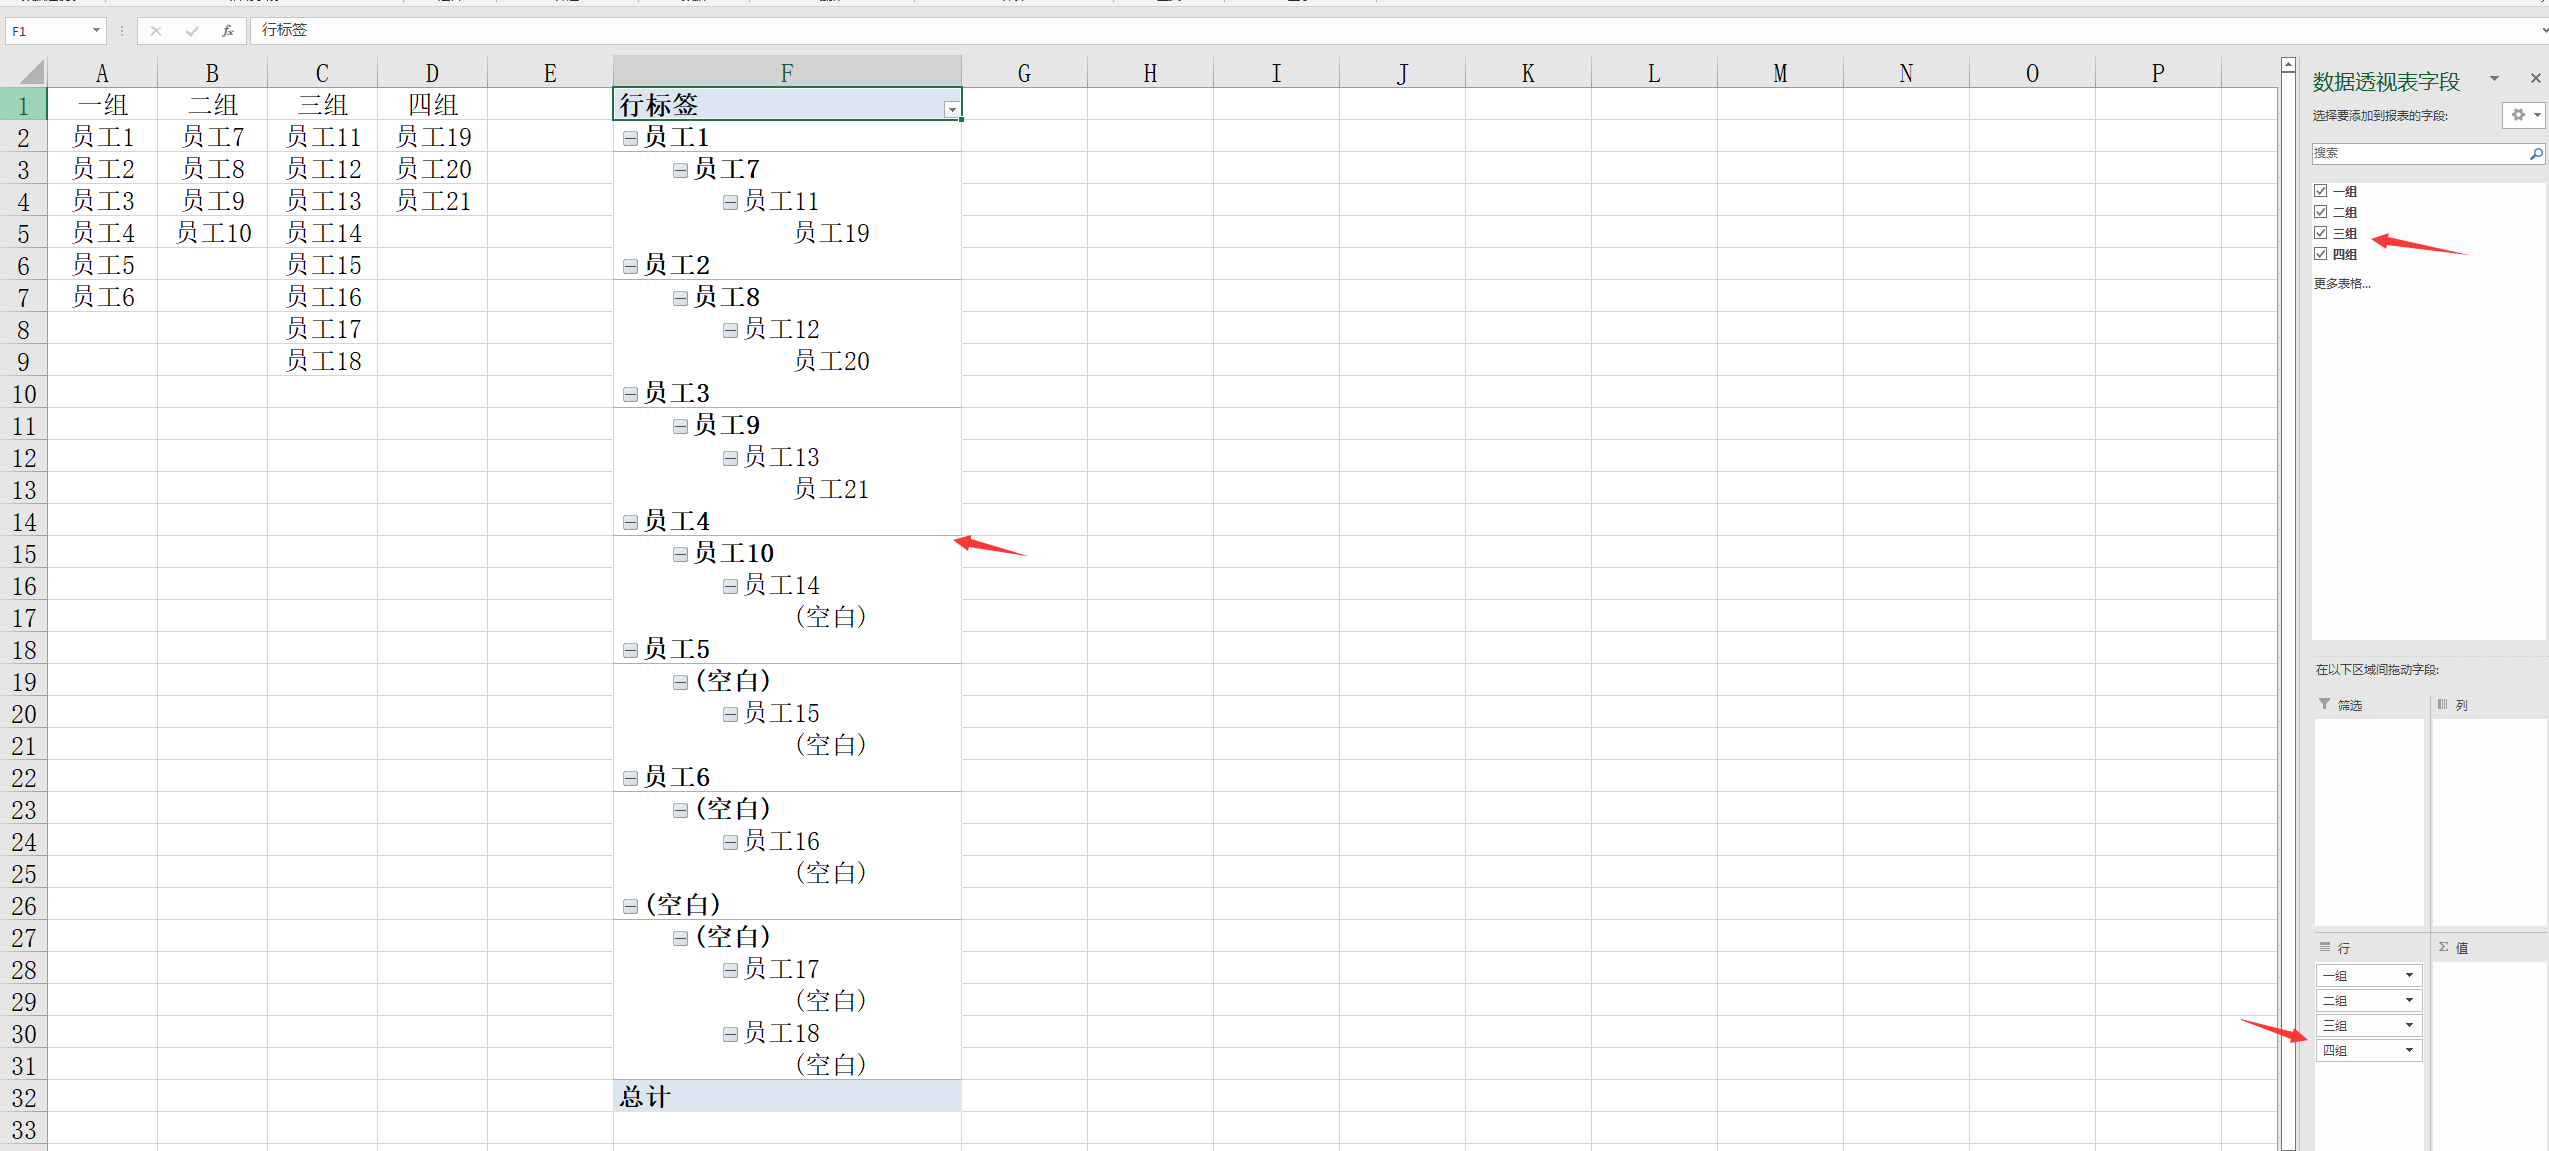Open the pivot field pane gear tools menu

(2522, 115)
